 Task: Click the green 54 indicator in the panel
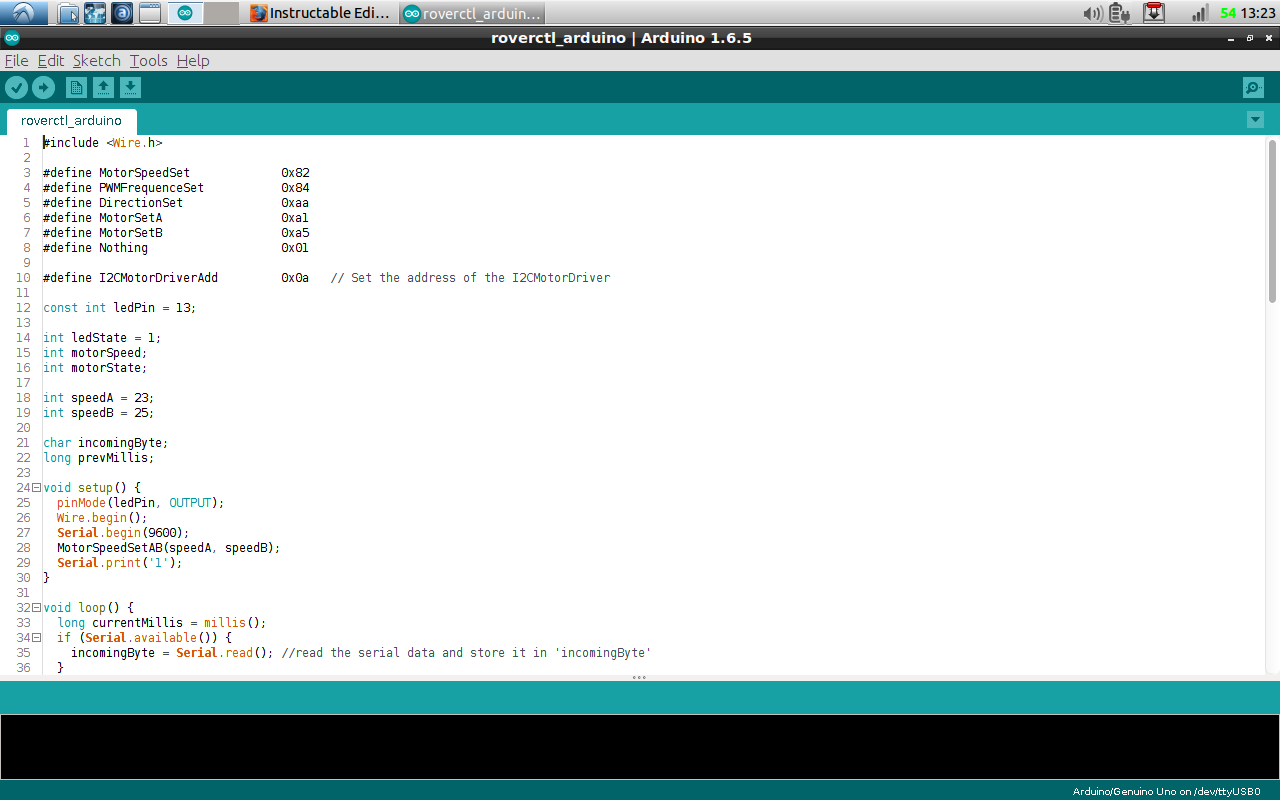[x=1228, y=13]
